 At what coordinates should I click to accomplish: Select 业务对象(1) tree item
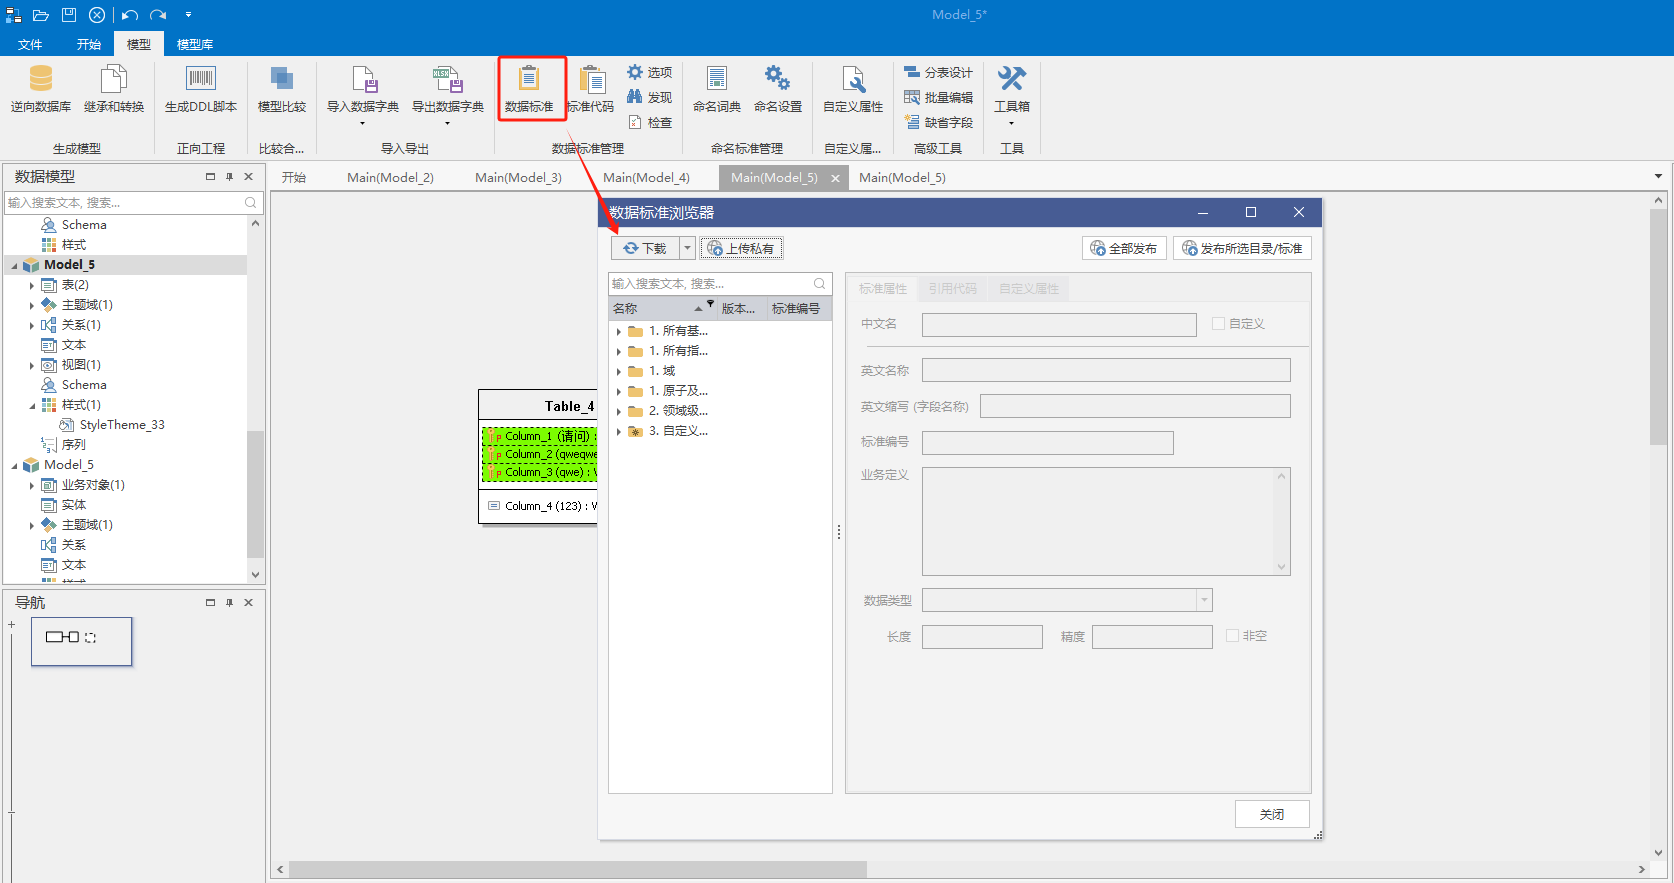tap(93, 485)
